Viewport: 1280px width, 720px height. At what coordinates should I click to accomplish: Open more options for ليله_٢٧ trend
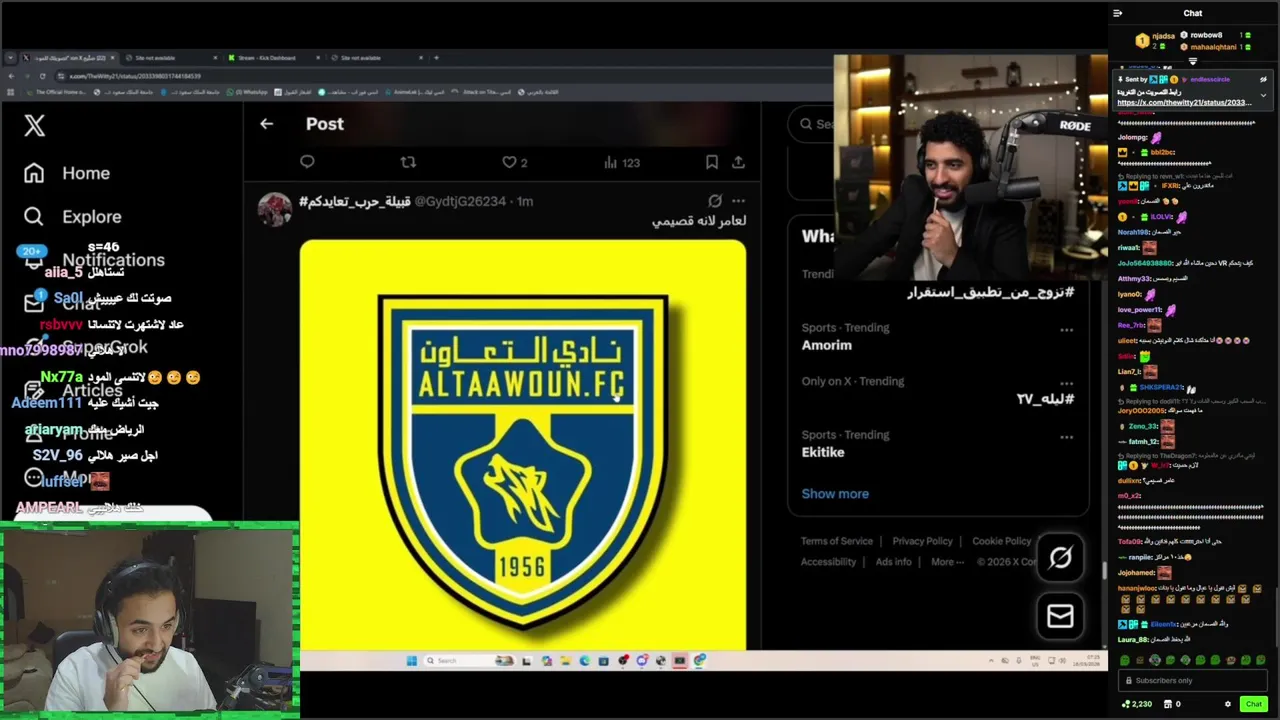pyautogui.click(x=1066, y=384)
